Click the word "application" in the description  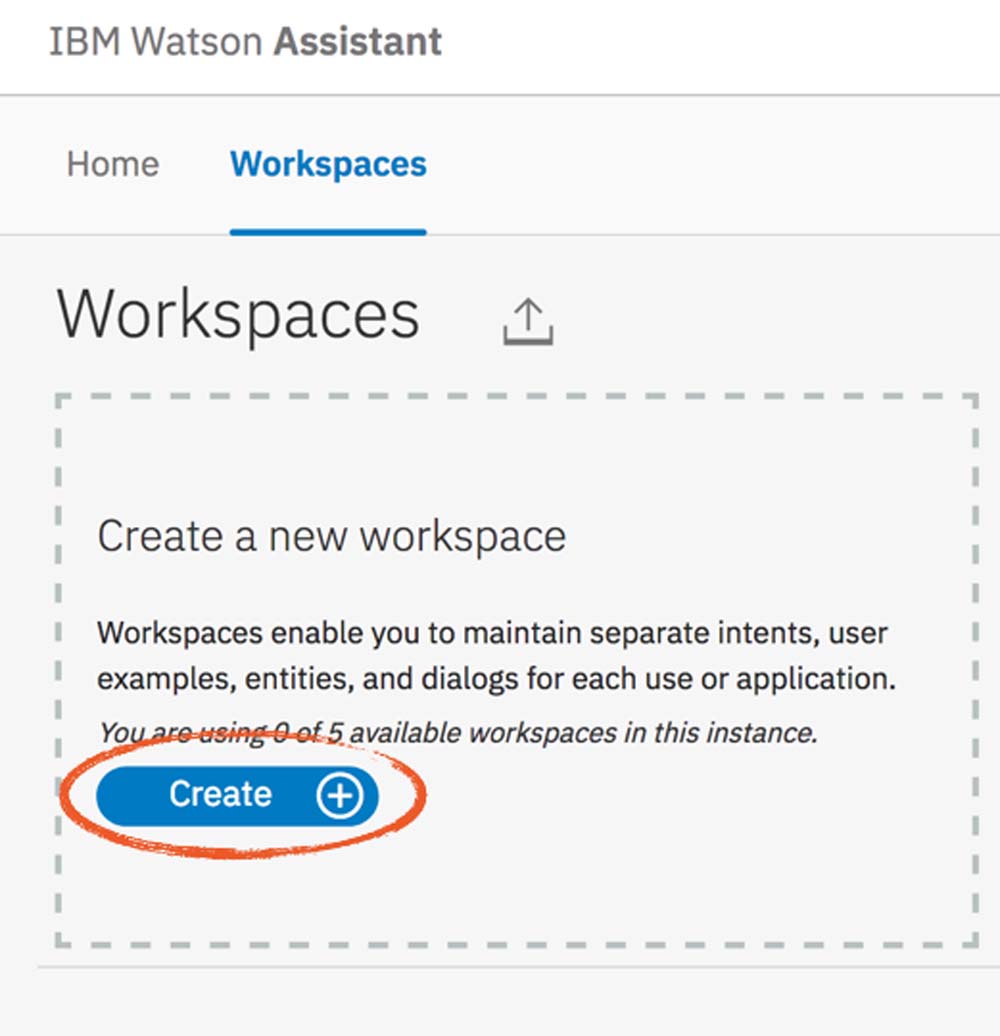tap(813, 679)
